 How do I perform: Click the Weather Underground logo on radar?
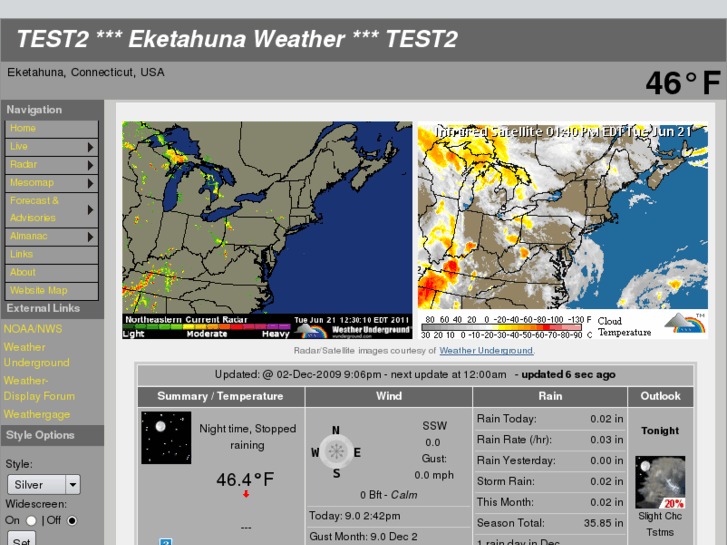(354, 330)
